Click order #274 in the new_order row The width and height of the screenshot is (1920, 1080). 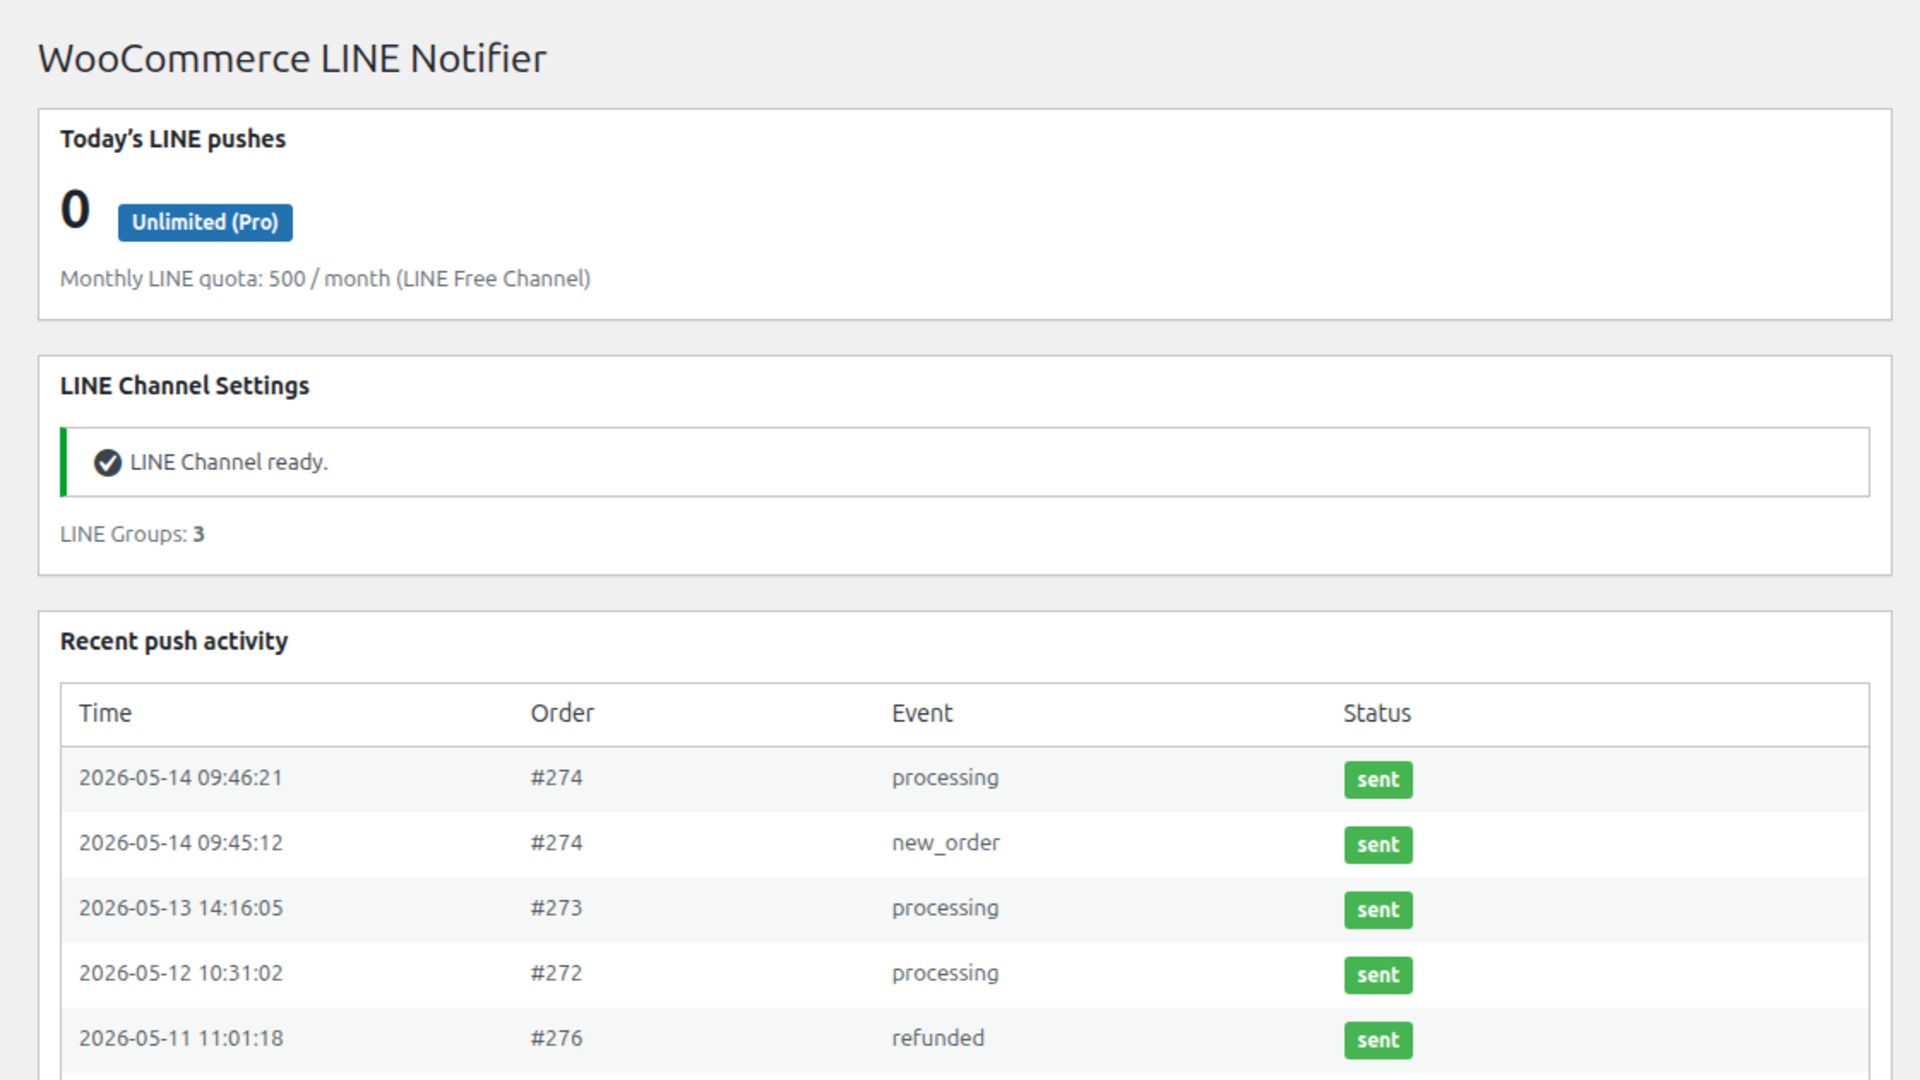556,843
